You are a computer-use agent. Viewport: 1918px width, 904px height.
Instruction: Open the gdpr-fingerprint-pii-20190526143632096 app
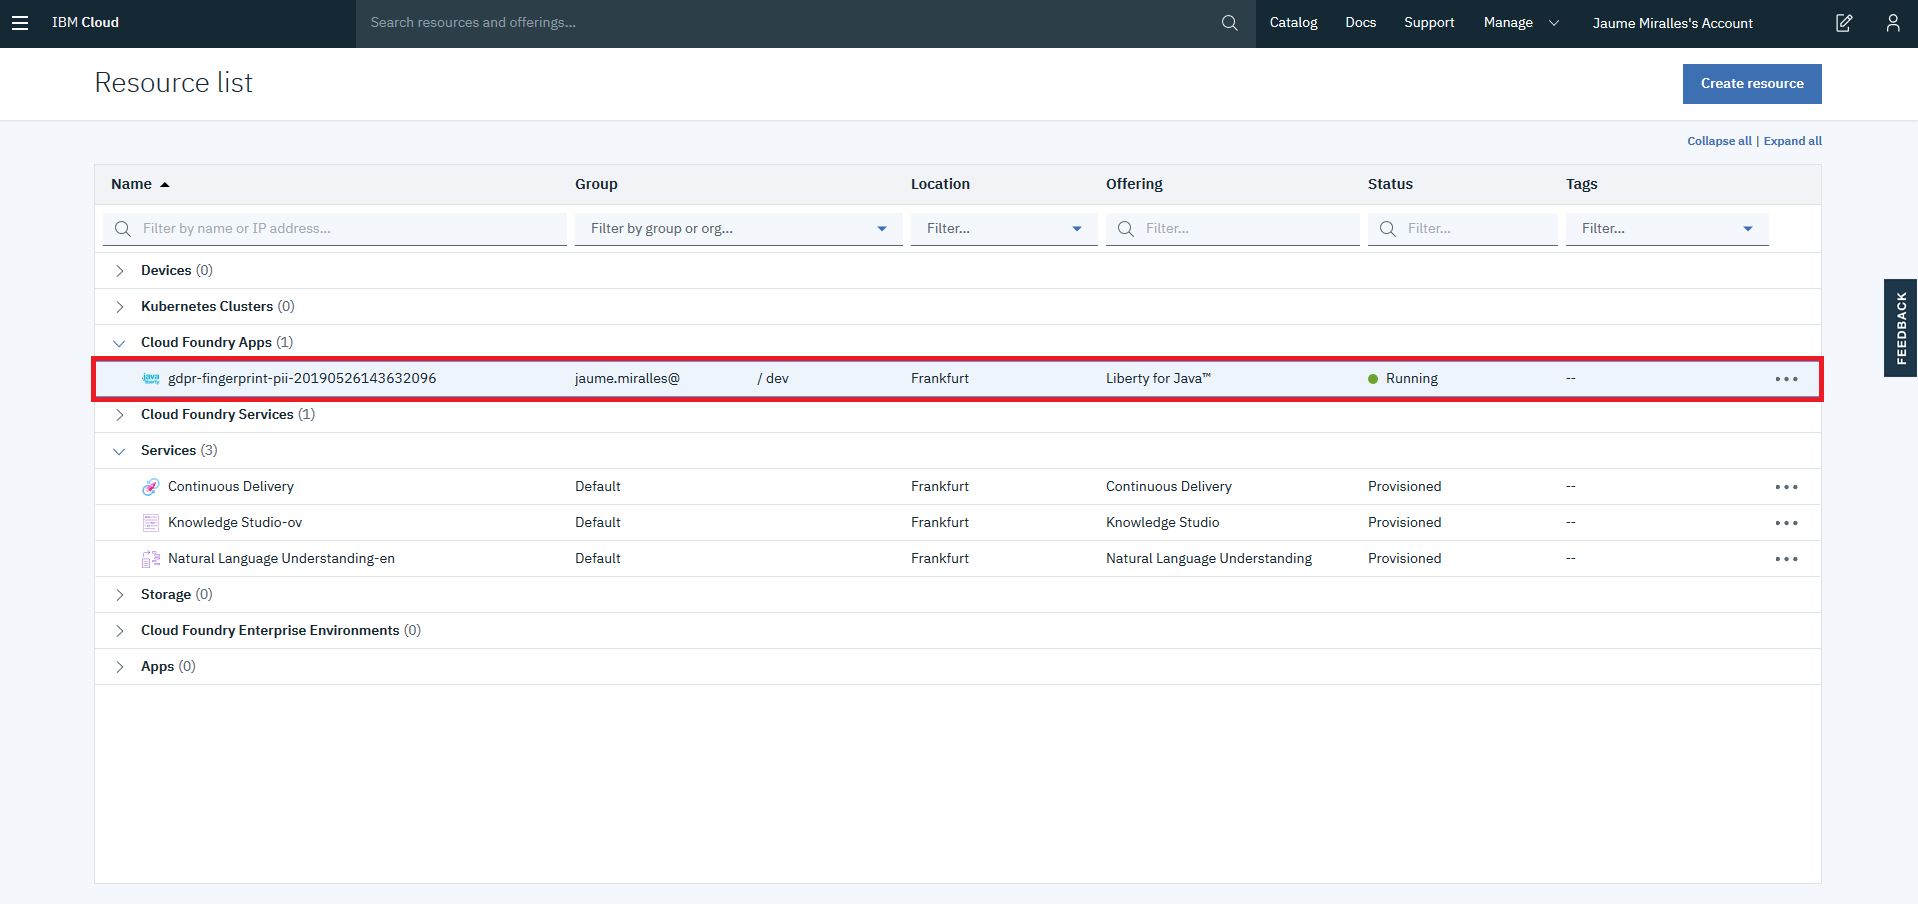[302, 378]
